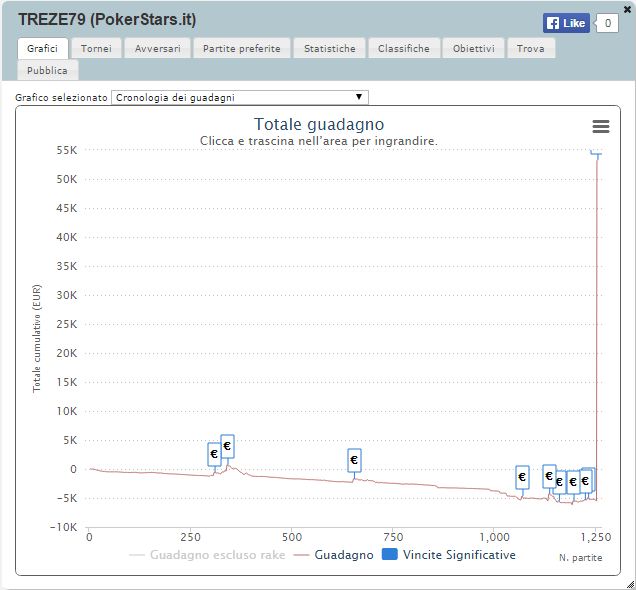Close the TREZE79 popup with the X
This screenshot has width=636, height=590.
point(627,9)
